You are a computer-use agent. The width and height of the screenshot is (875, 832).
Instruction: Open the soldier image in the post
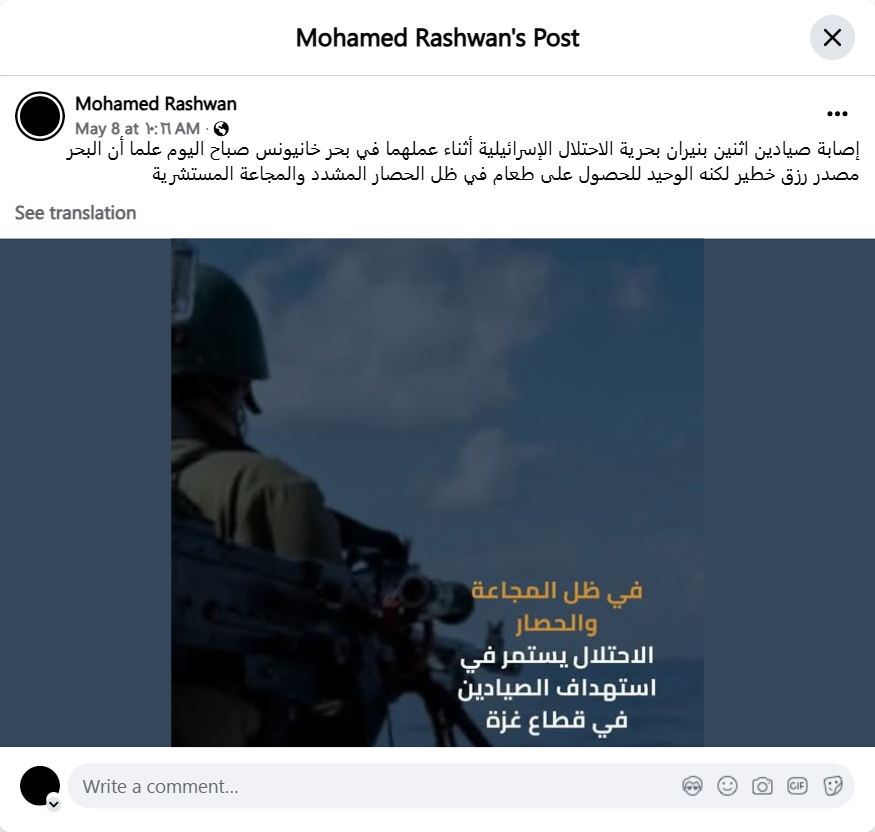[x=437, y=493]
